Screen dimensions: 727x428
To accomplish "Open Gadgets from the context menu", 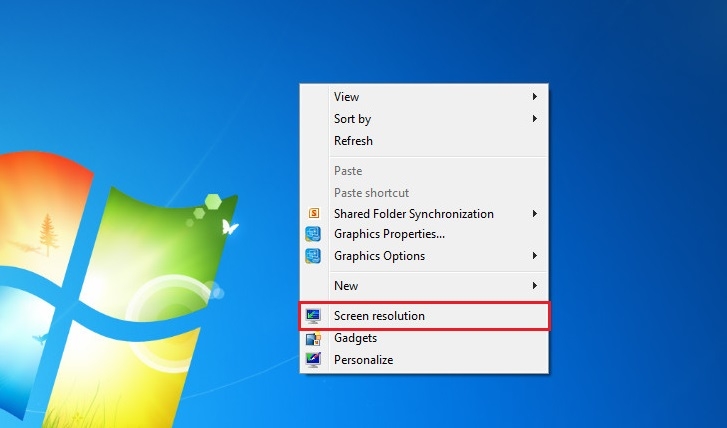I will [x=424, y=338].
